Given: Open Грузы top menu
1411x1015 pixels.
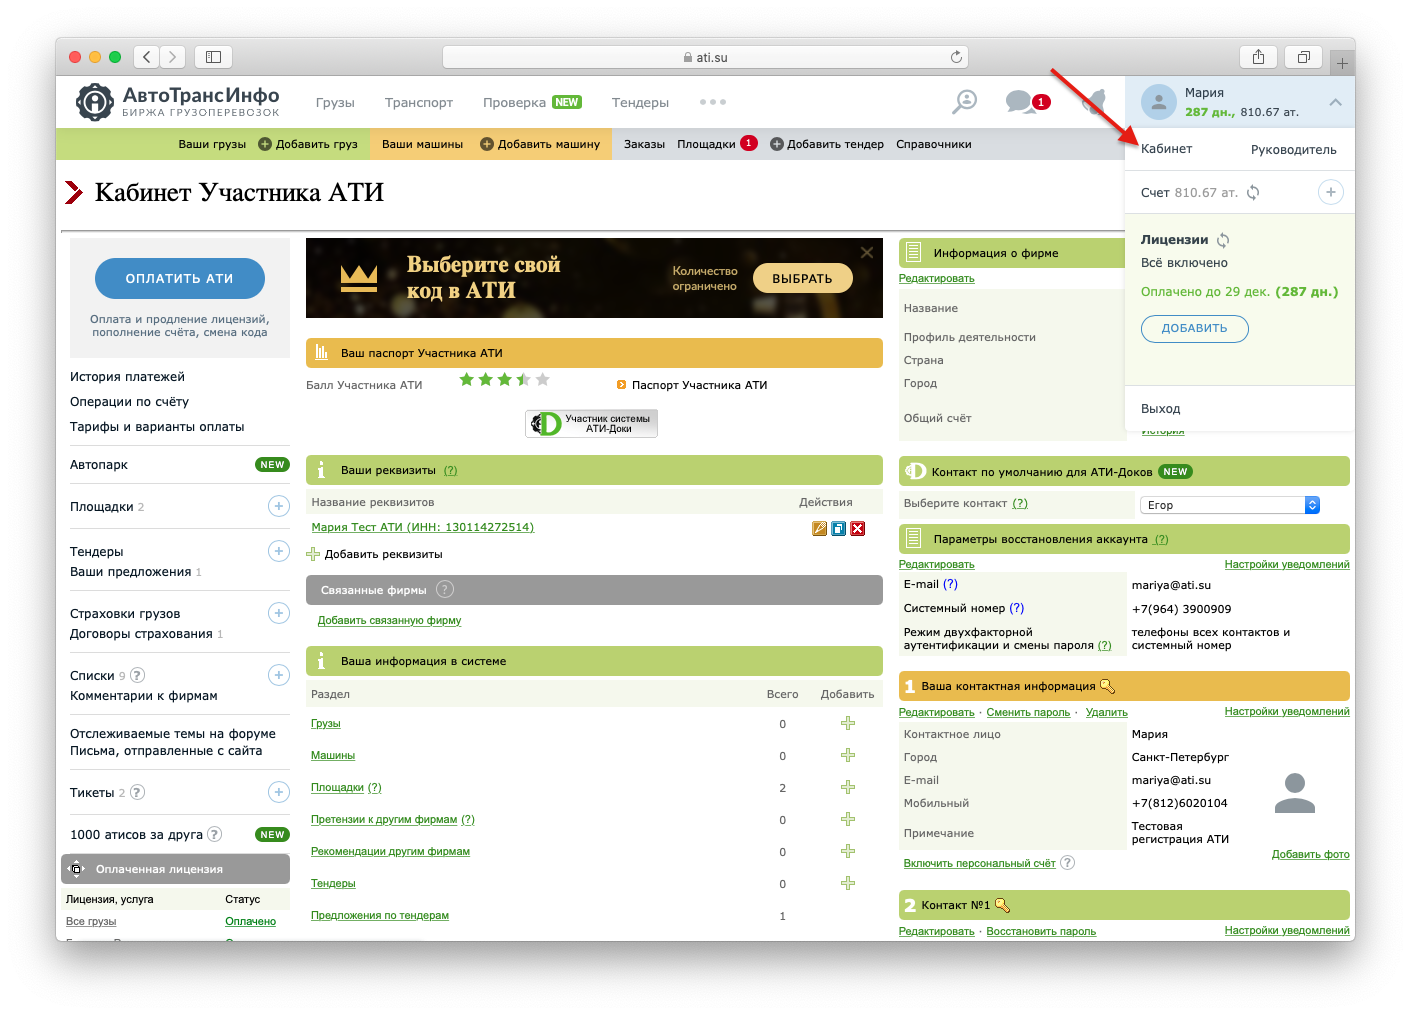Looking at the screenshot, I should point(335,102).
